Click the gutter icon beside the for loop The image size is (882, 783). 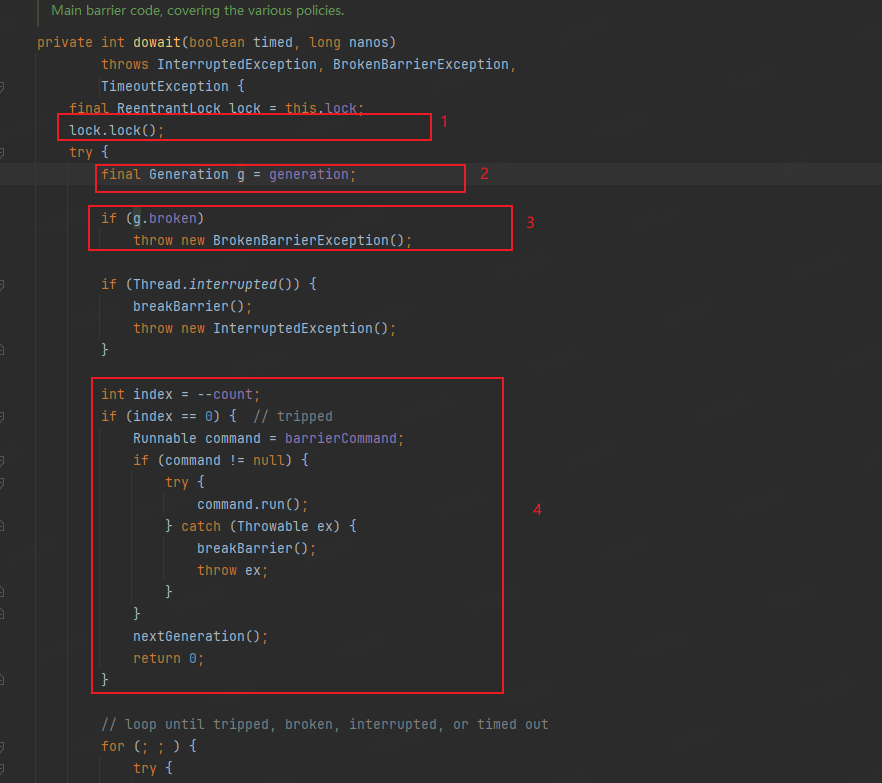click(x=5, y=745)
